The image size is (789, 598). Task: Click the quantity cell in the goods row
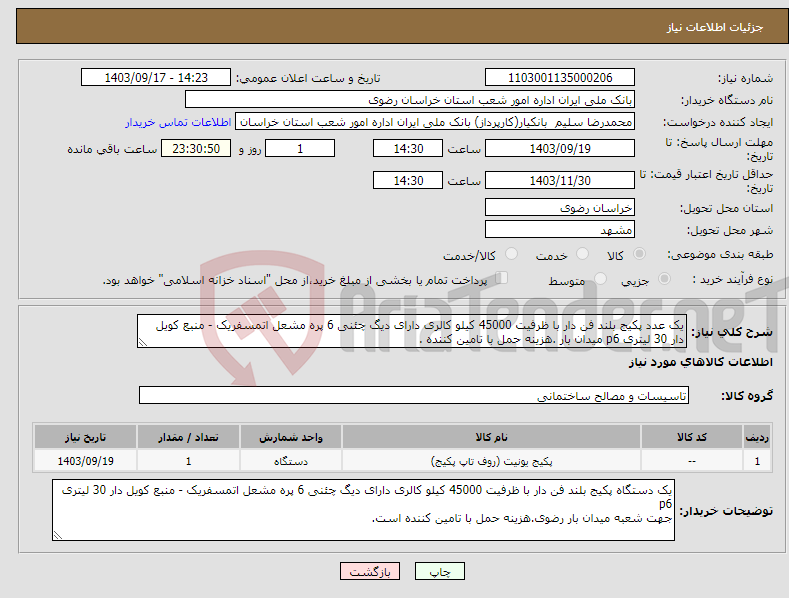point(188,461)
